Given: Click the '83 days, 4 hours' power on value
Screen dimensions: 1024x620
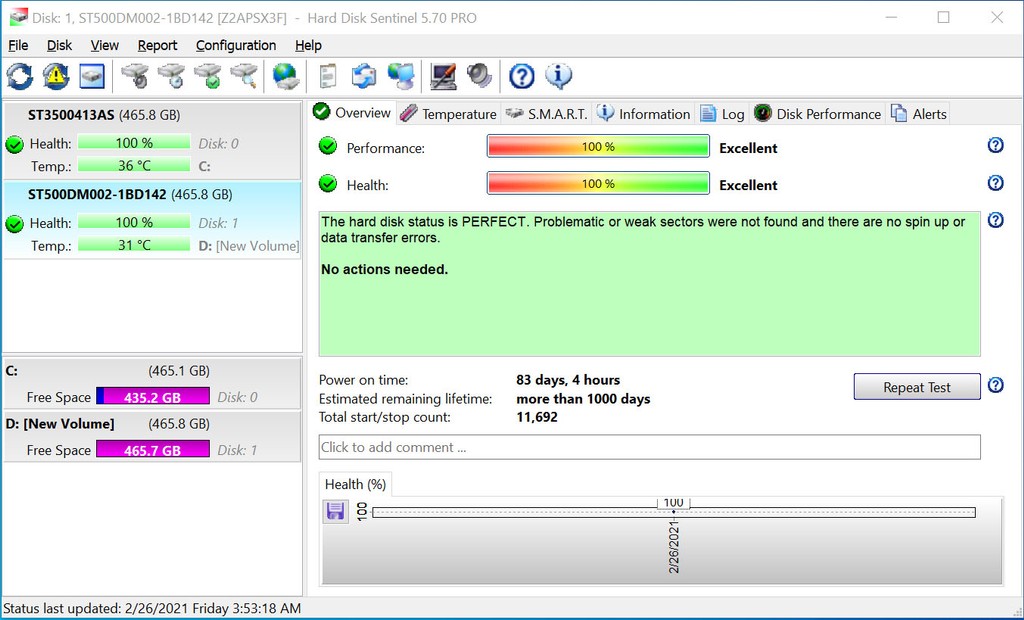Looking at the screenshot, I should [x=568, y=380].
